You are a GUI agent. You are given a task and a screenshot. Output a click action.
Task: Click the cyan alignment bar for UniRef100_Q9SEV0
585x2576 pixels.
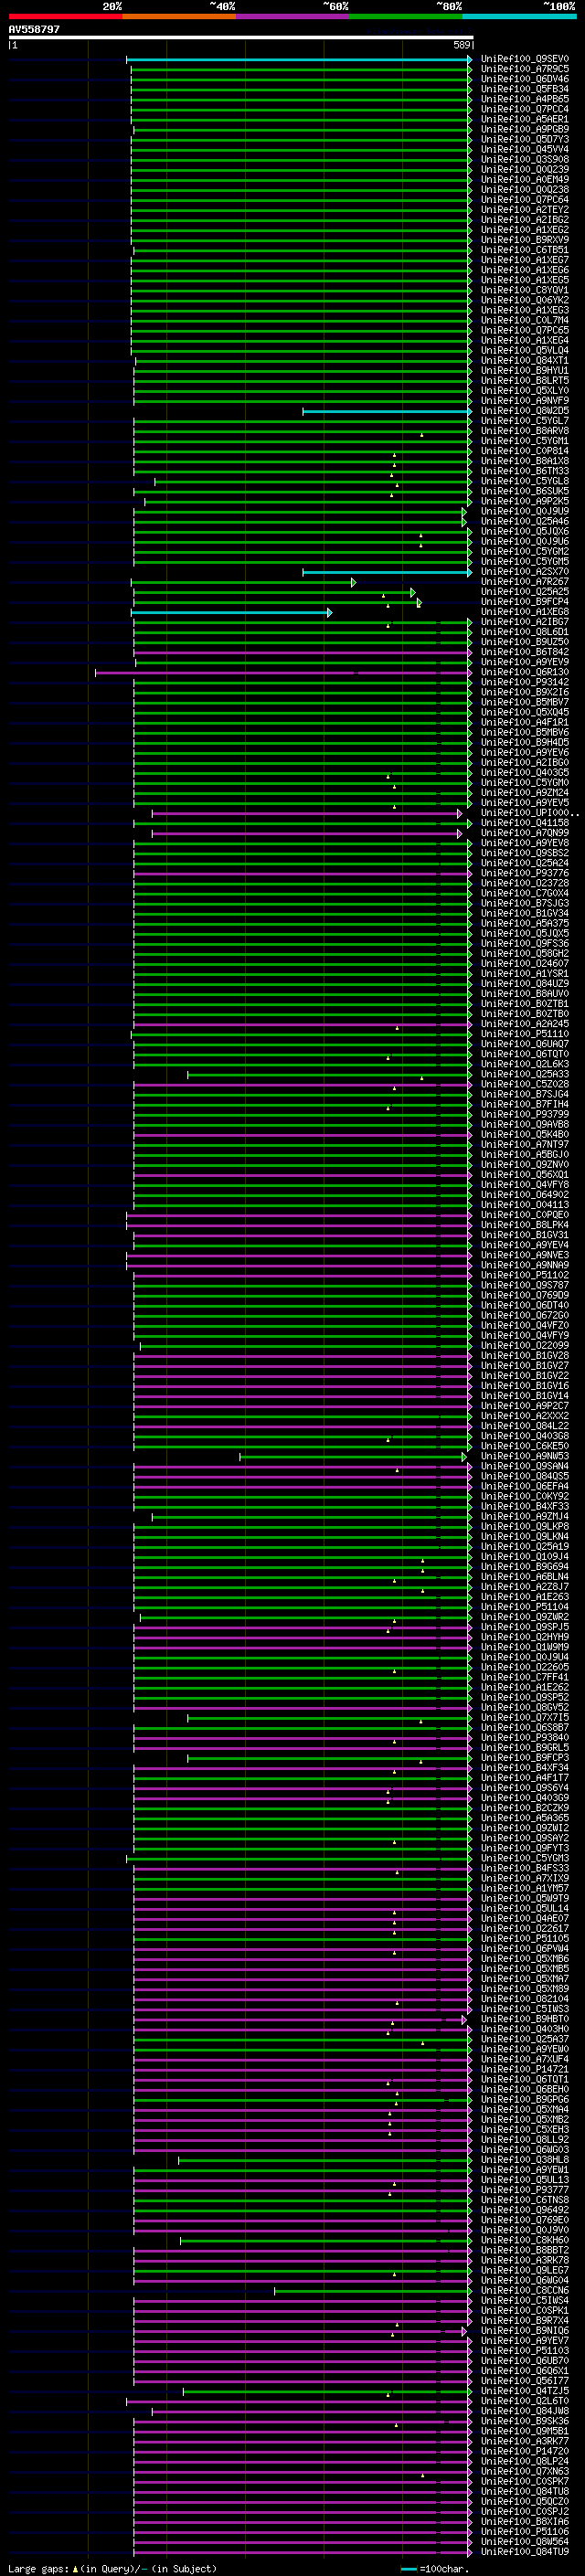tap(299, 60)
